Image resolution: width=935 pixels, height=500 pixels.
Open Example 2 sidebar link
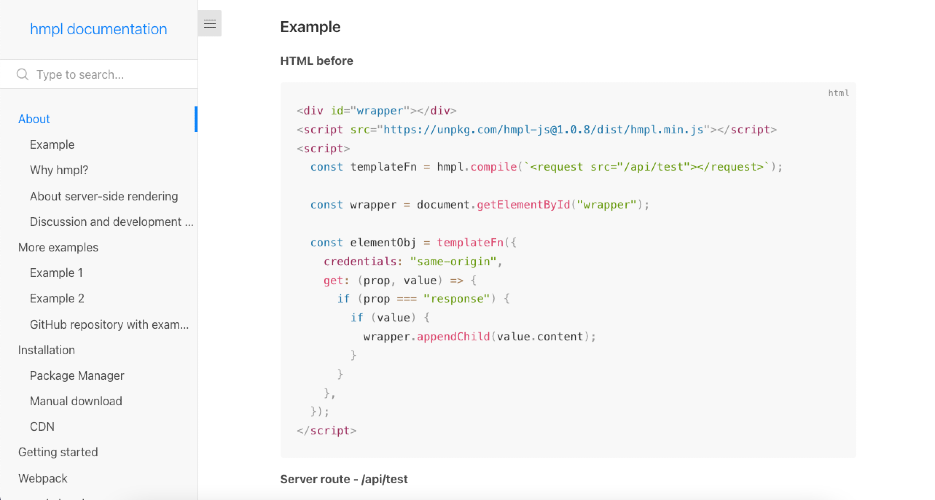tap(57, 299)
